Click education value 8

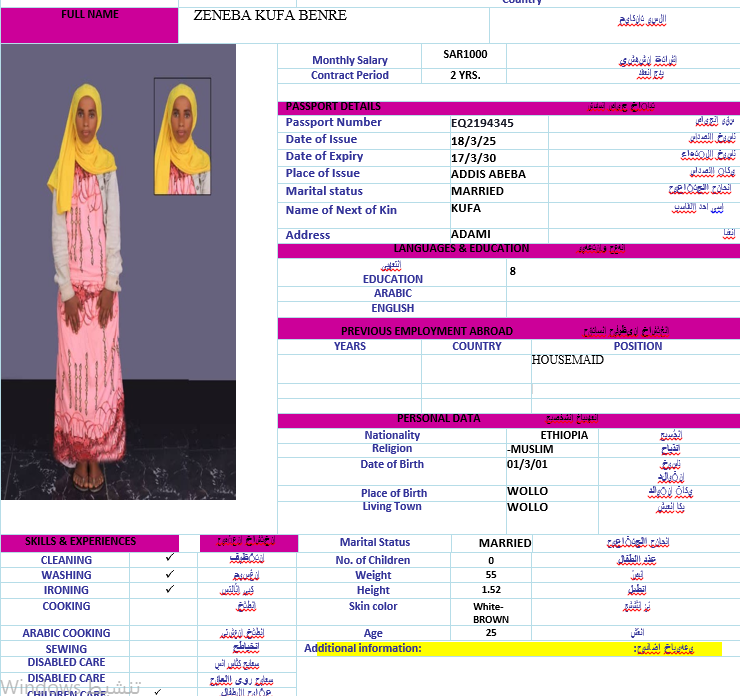click(x=513, y=271)
